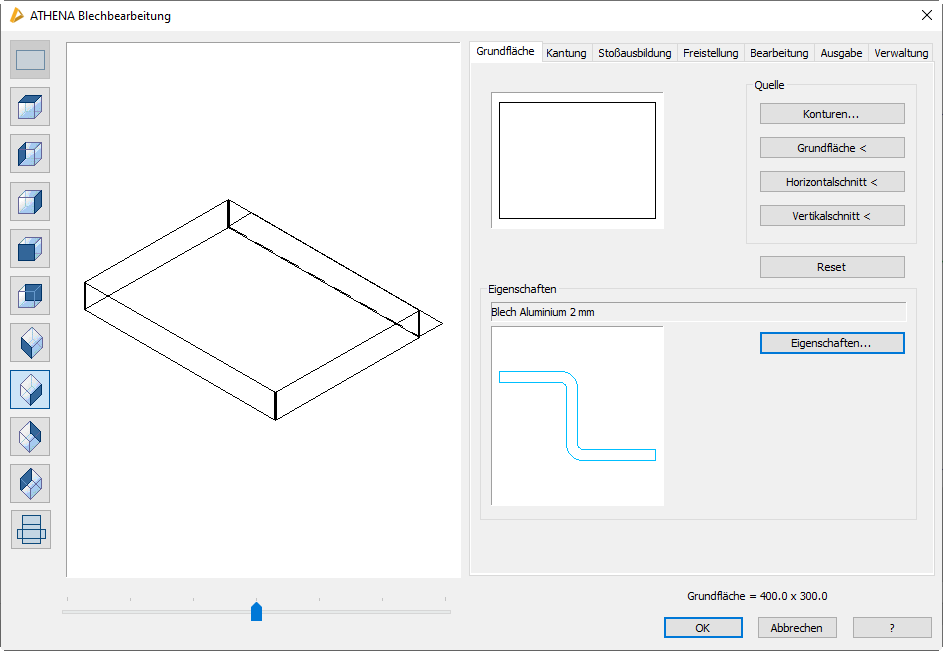Click the sheet profile cross-section preview
Screen dimensions: 943x651
tap(577, 415)
